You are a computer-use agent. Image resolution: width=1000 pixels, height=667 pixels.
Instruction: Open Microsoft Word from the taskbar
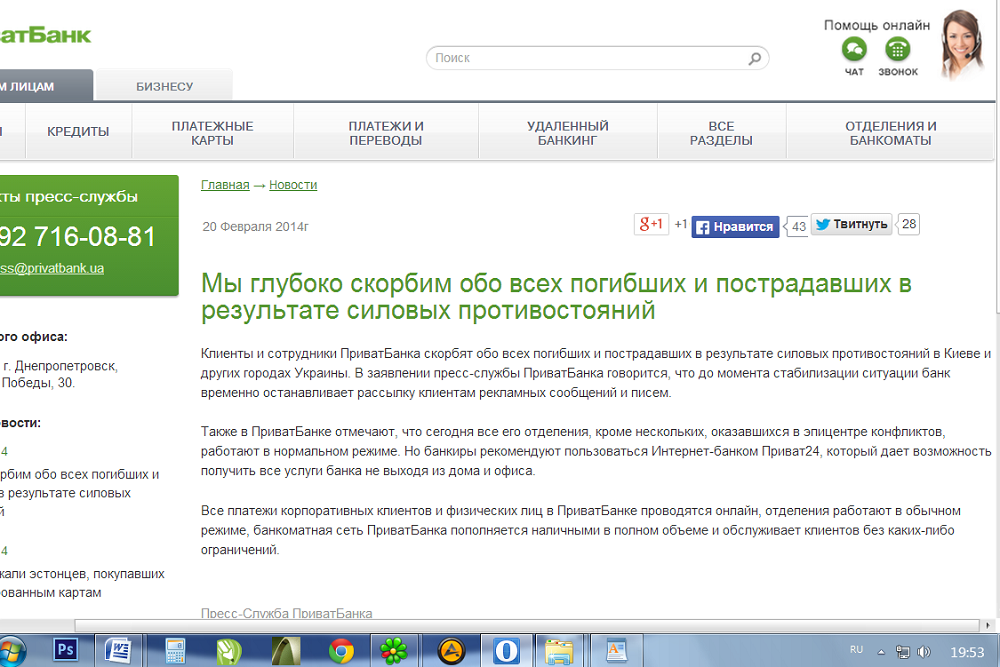tap(119, 651)
